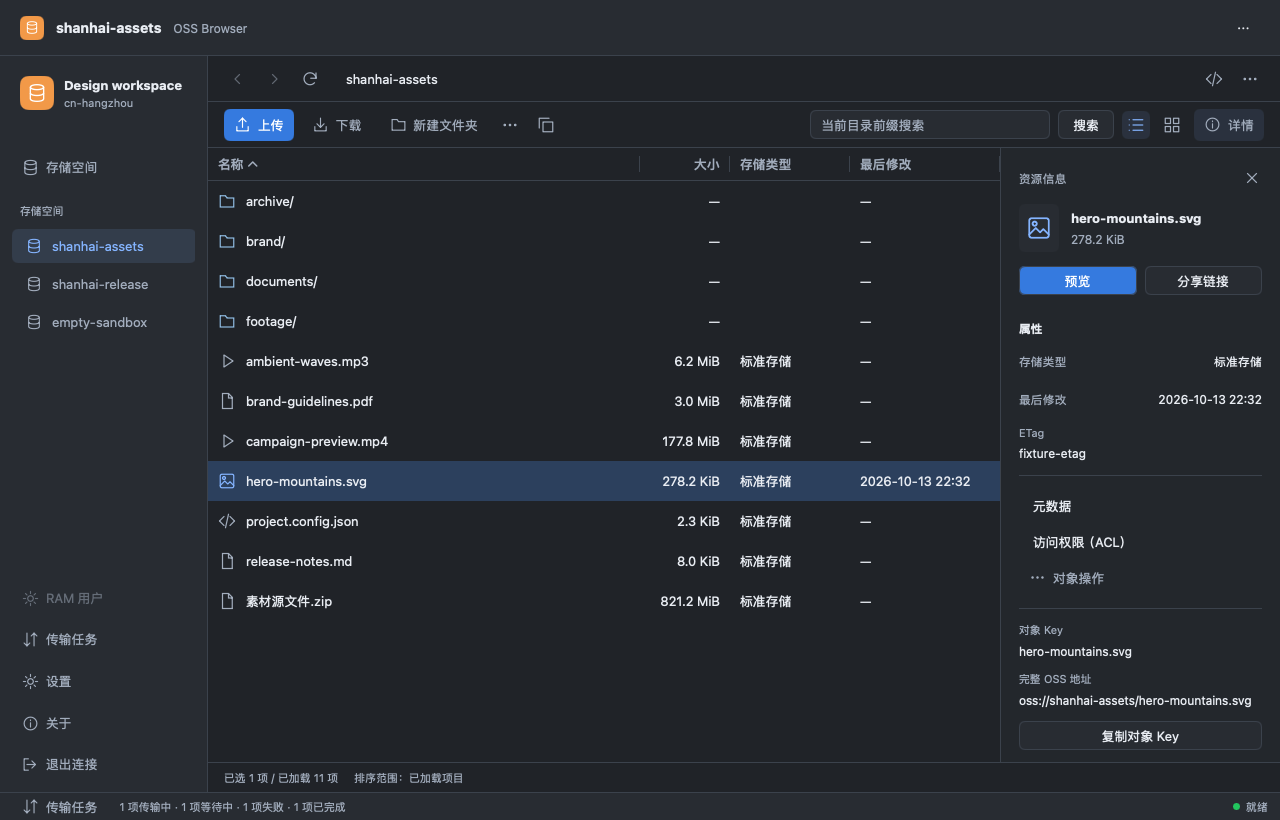Viewport: 1280px width, 820px height.
Task: Open 传输任务 in the sidebar
Action: [103, 639]
